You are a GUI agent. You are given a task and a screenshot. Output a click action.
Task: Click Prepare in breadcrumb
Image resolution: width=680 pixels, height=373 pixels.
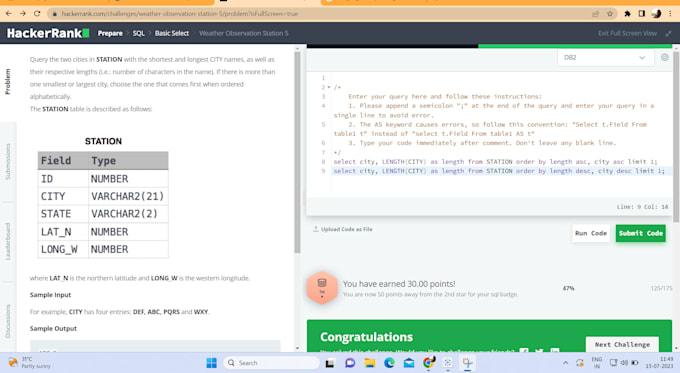[110, 33]
